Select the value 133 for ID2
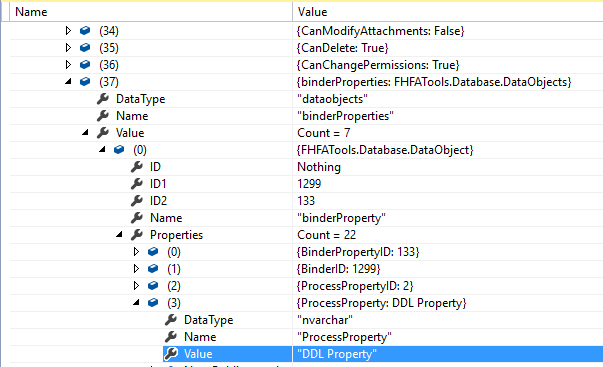The width and height of the screenshot is (603, 367). point(306,200)
